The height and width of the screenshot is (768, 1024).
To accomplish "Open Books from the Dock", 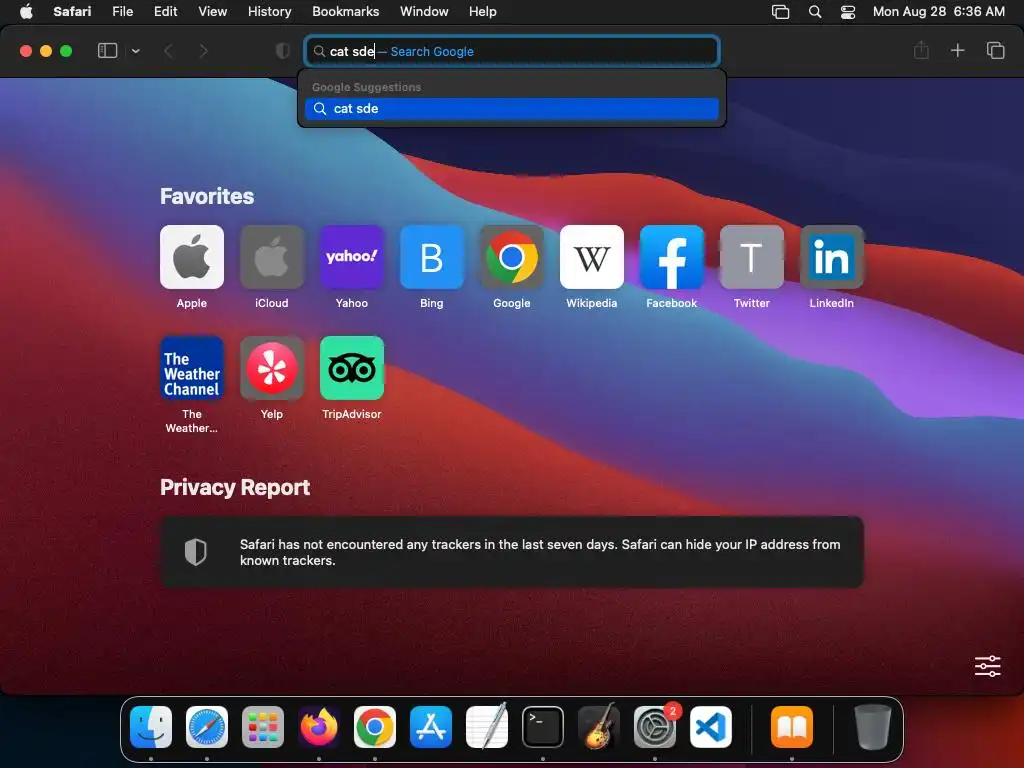I will (x=792, y=727).
